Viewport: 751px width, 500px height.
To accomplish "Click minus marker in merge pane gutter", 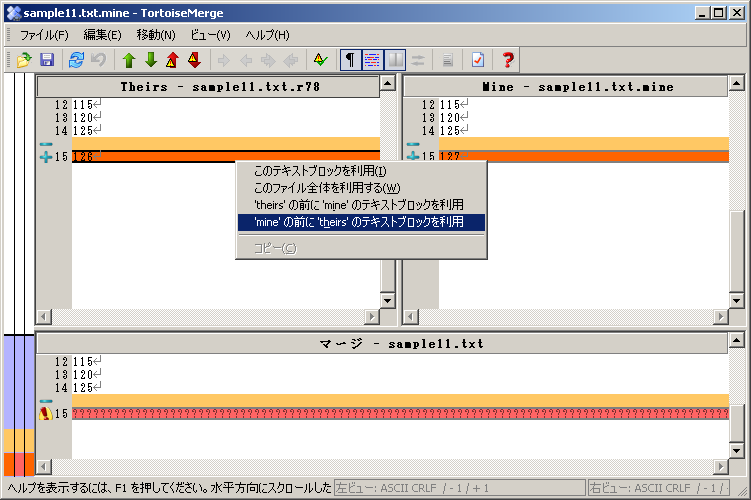I will (x=46, y=401).
